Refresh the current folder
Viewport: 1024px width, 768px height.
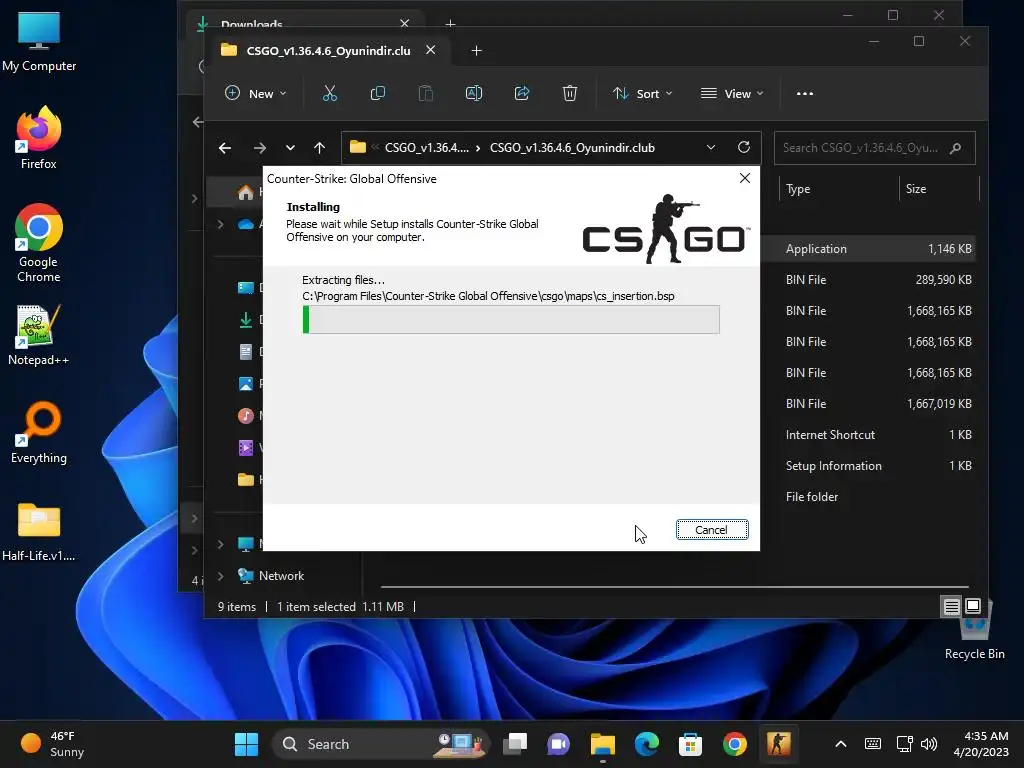(743, 148)
